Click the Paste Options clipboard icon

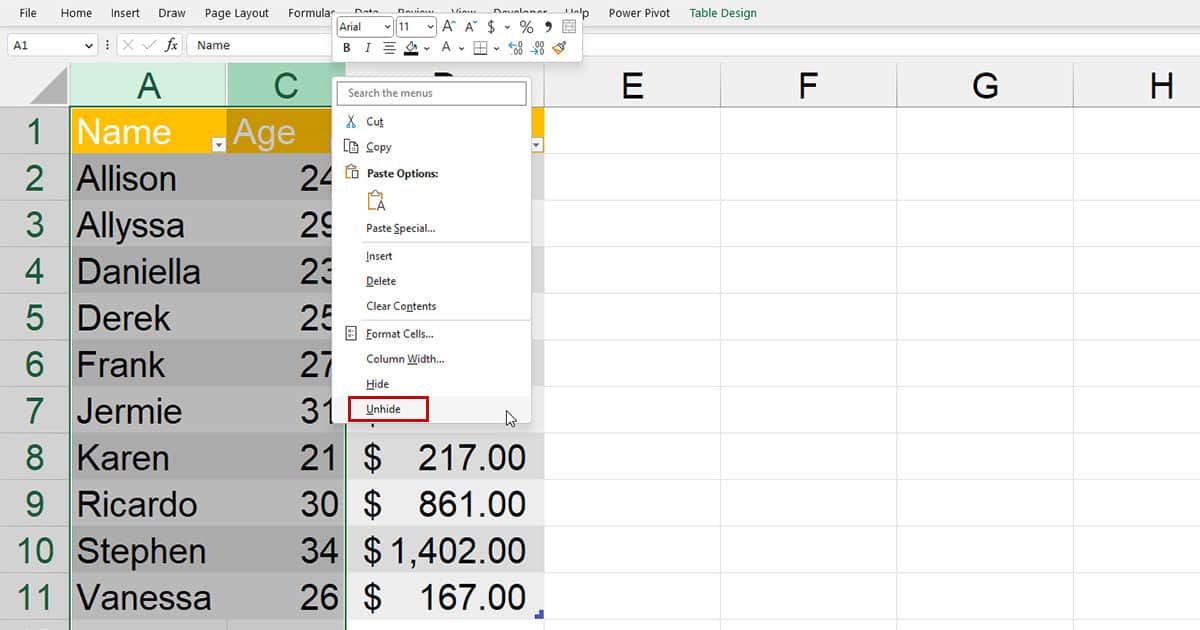point(376,201)
